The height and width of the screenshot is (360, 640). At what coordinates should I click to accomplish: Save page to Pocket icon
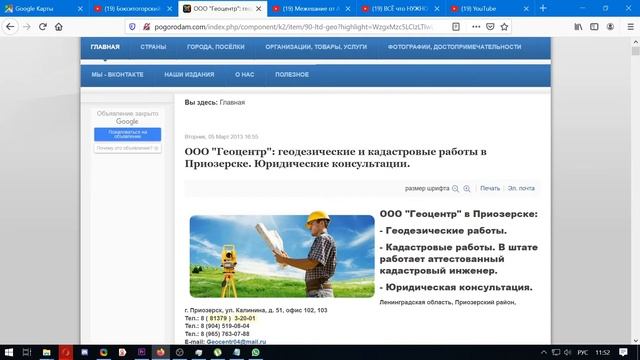pyautogui.click(x=490, y=27)
